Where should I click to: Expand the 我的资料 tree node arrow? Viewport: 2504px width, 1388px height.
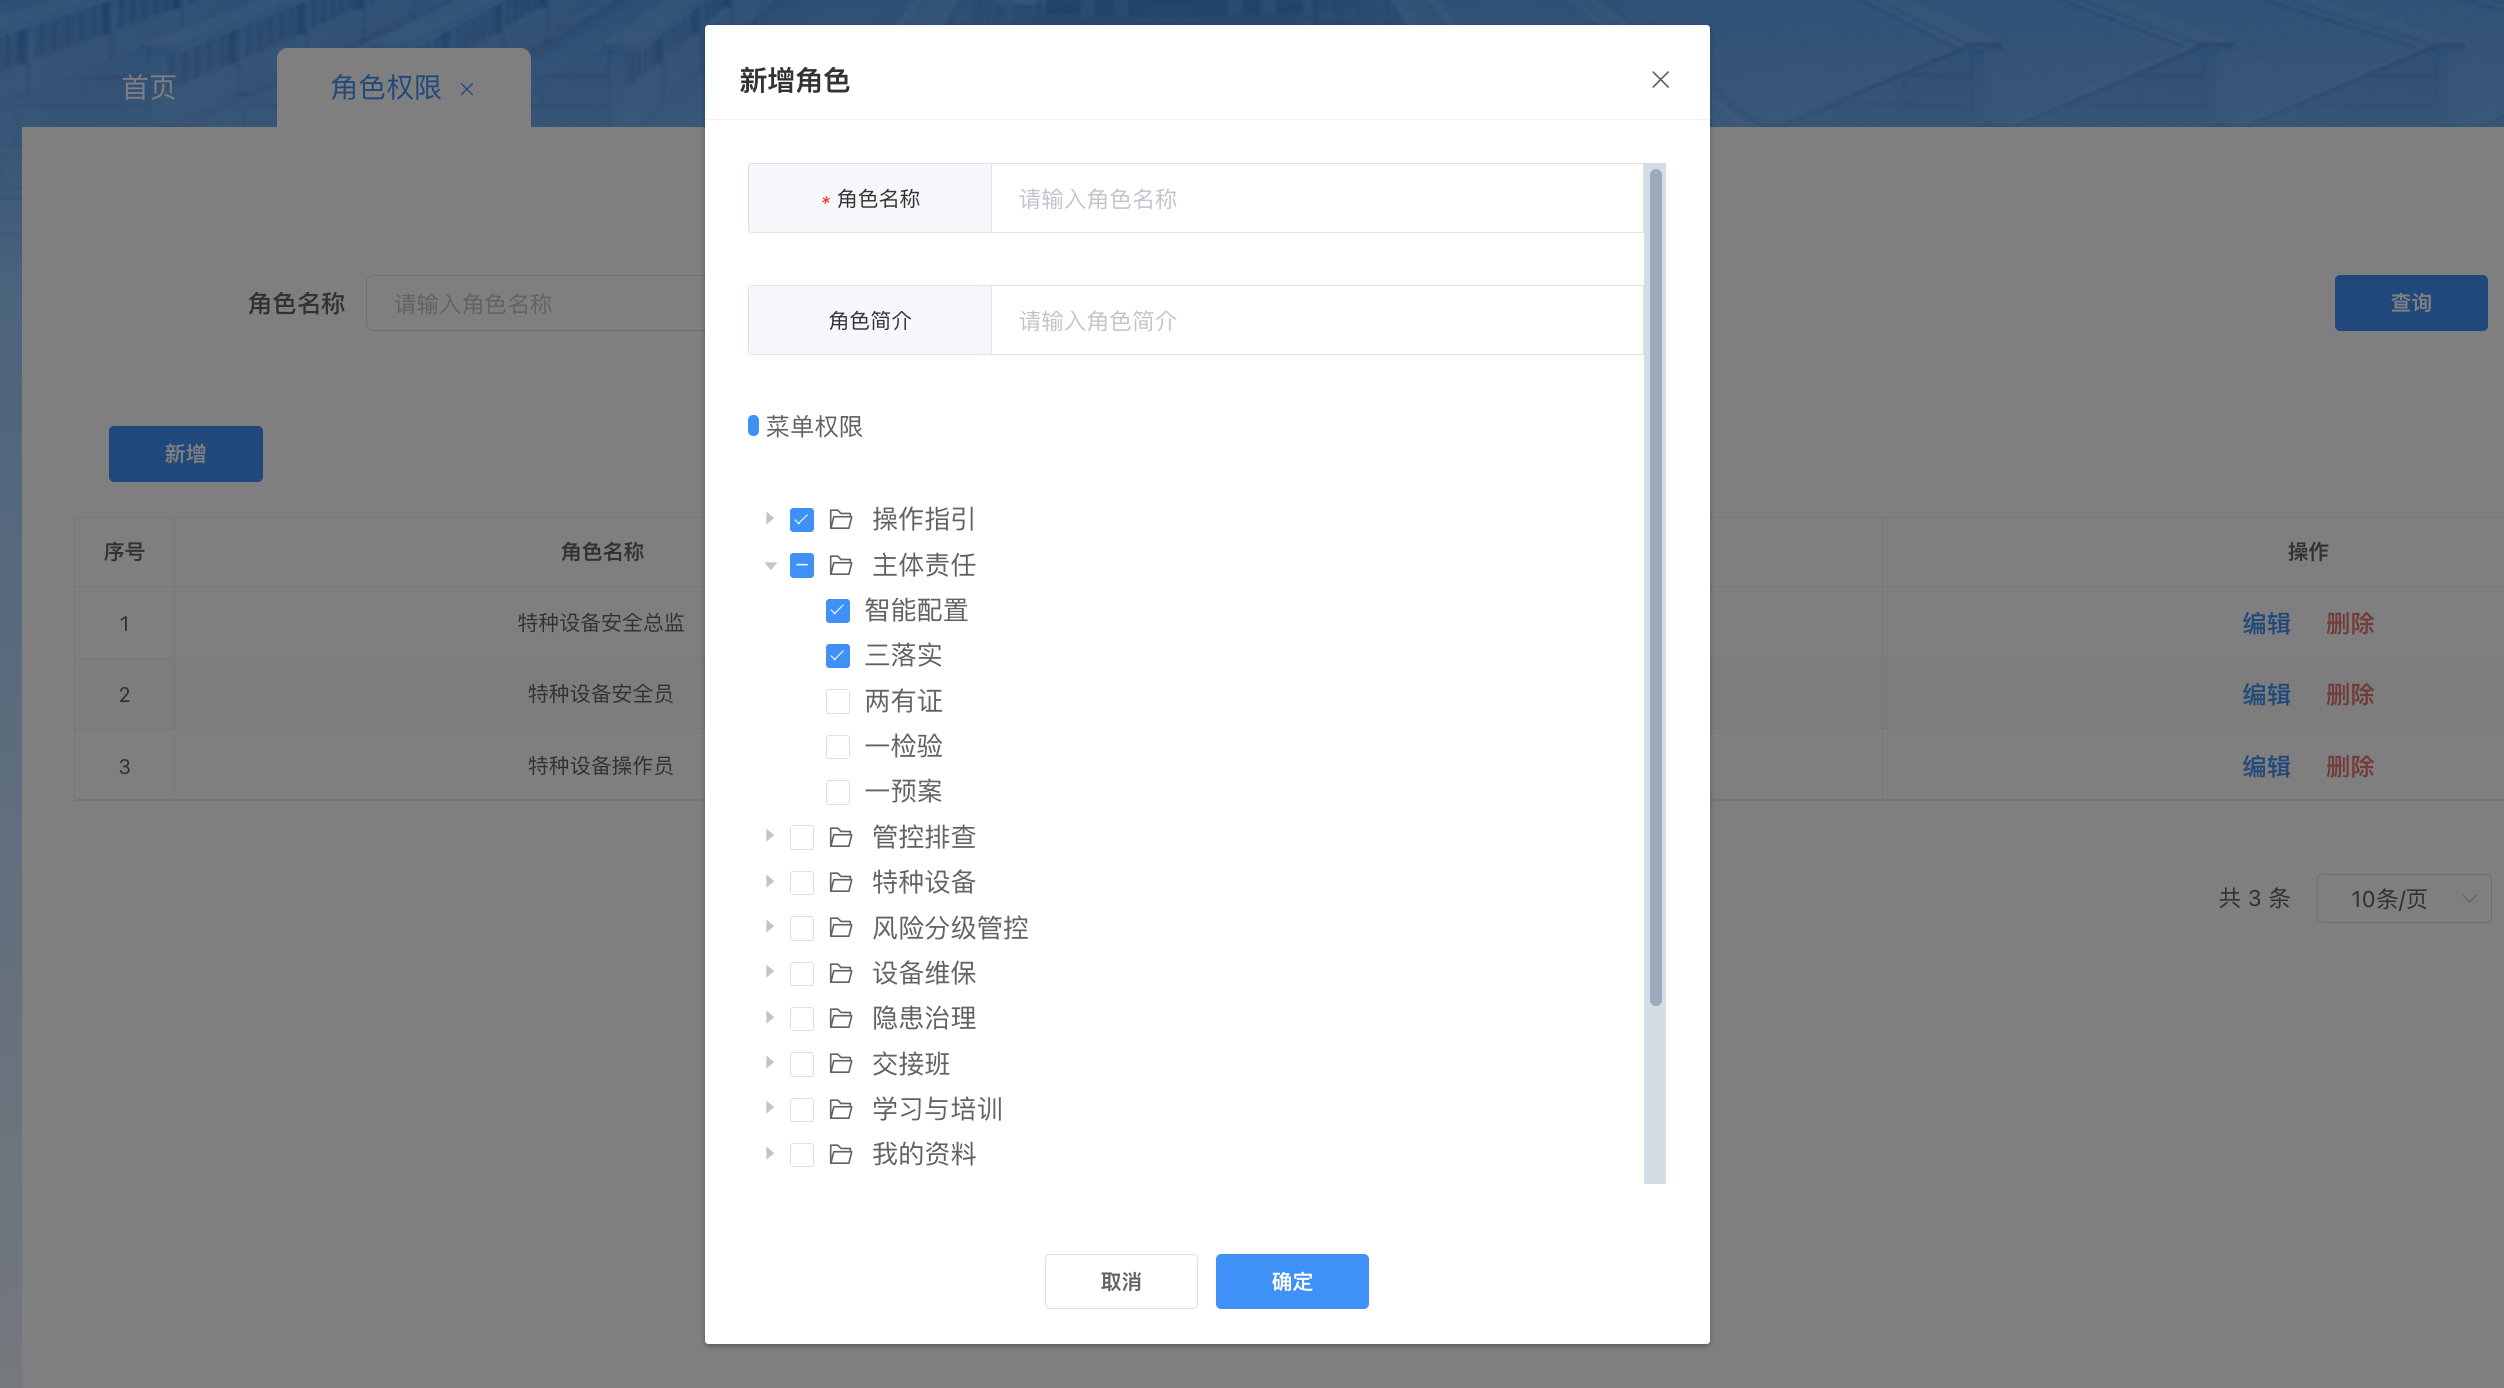click(770, 1153)
